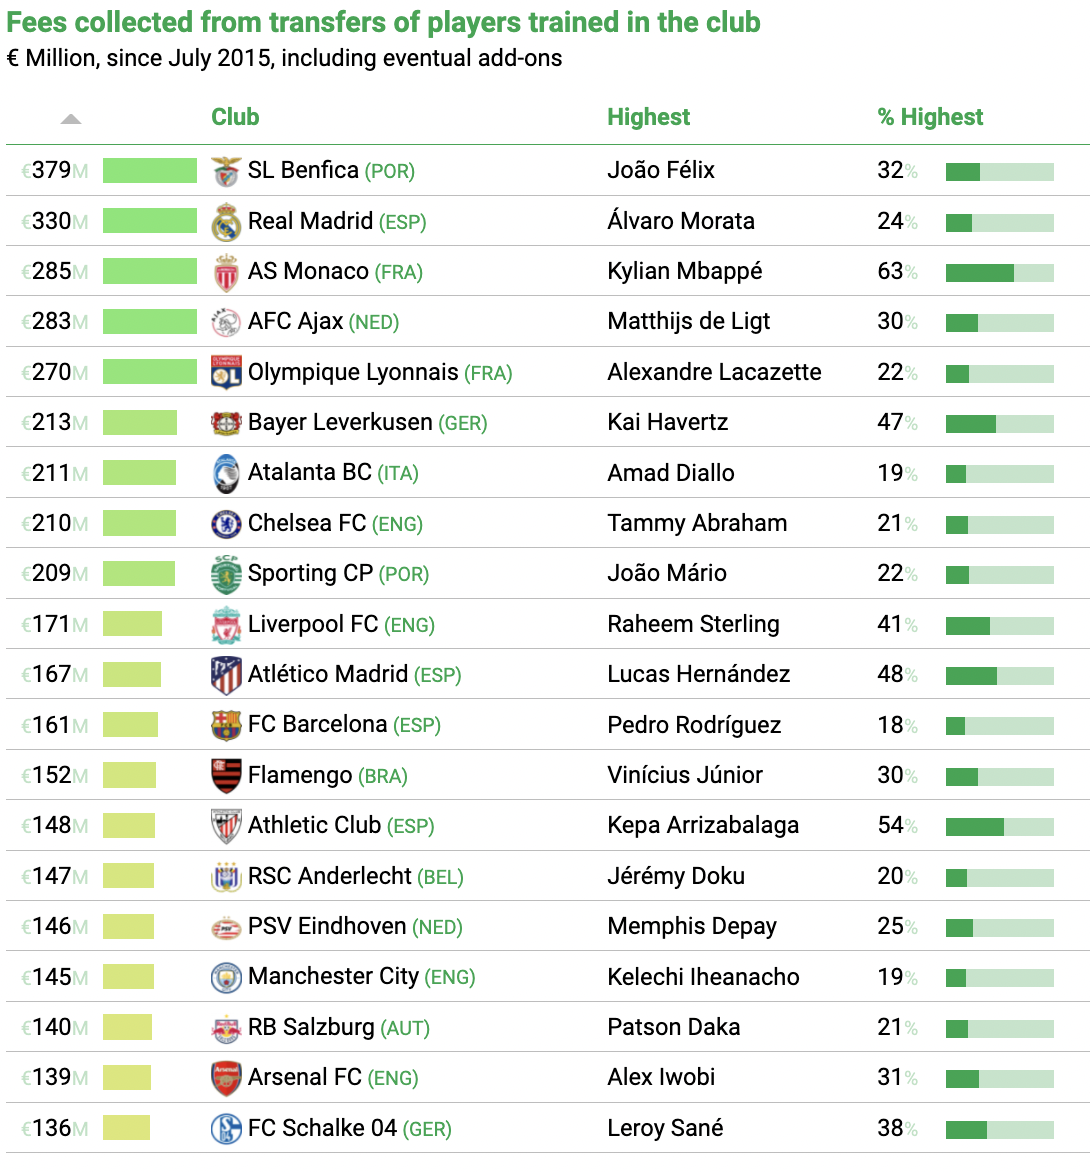The height and width of the screenshot is (1172, 1090).
Task: Click the Arsenal FC club crest
Action: [226, 1078]
